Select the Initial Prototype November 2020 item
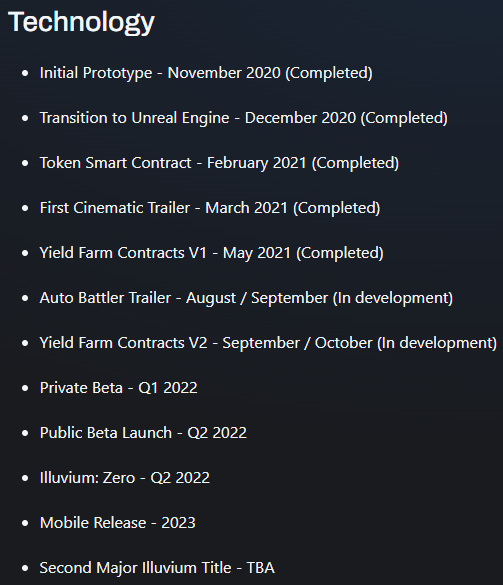 coord(206,73)
